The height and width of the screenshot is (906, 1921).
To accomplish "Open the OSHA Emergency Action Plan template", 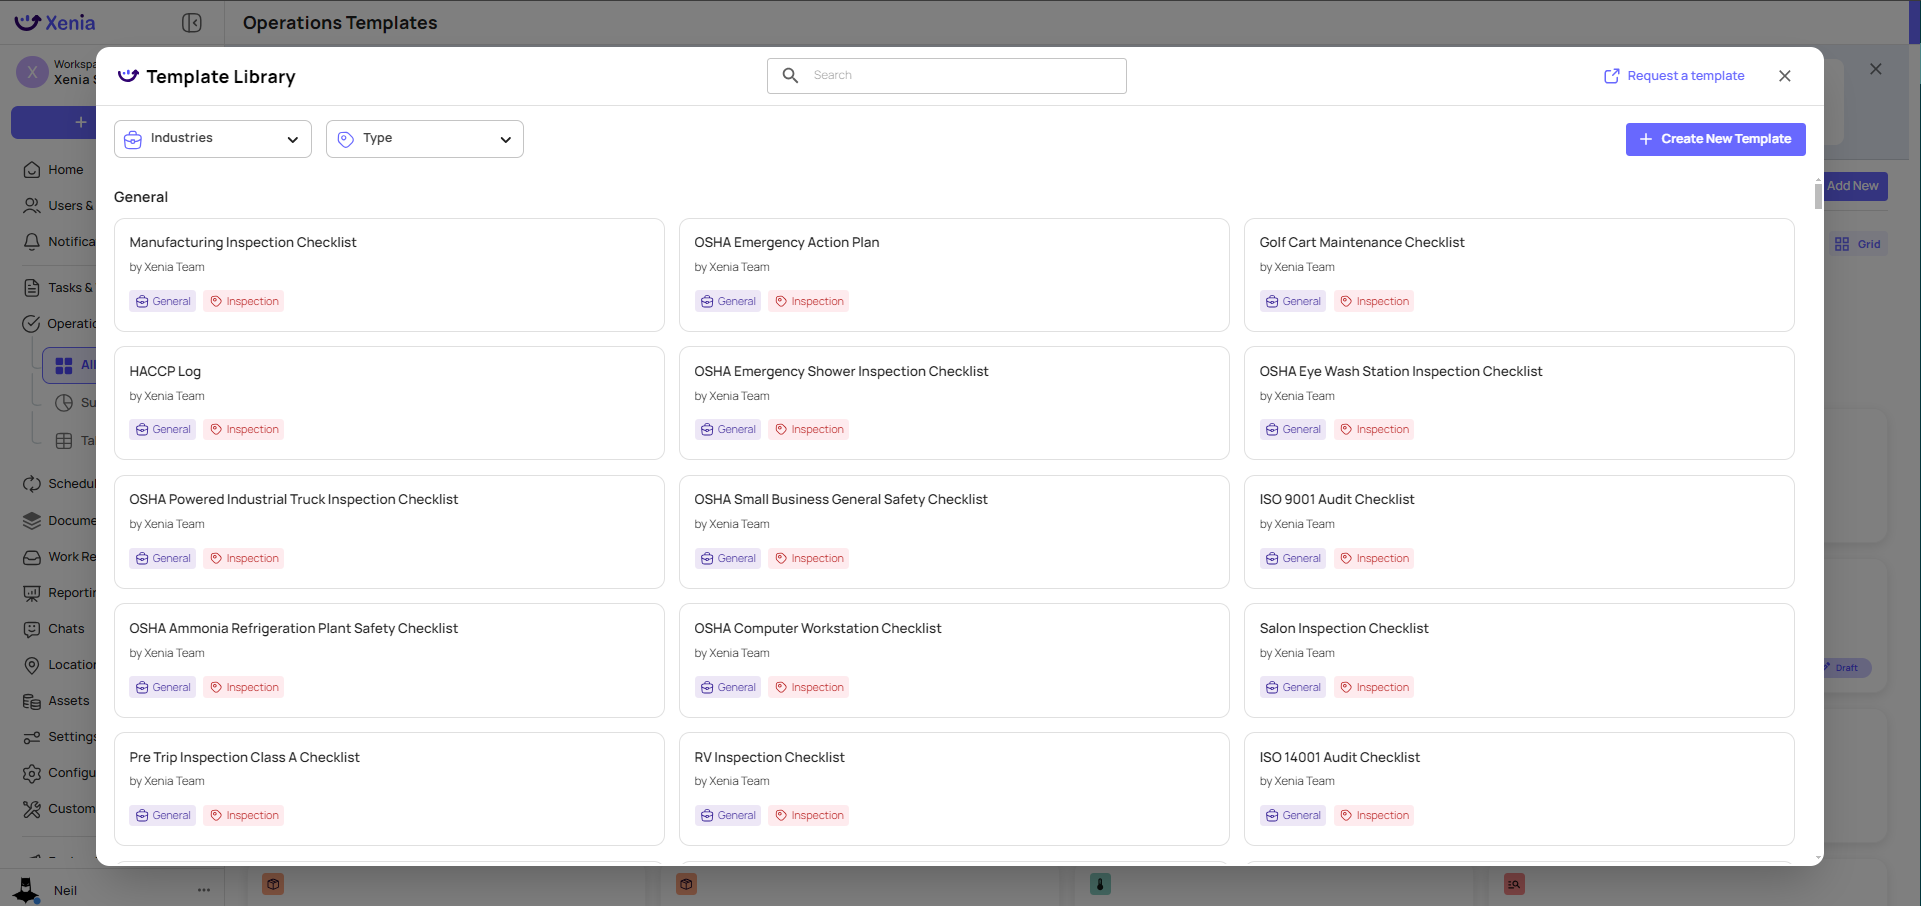I will pyautogui.click(x=954, y=275).
